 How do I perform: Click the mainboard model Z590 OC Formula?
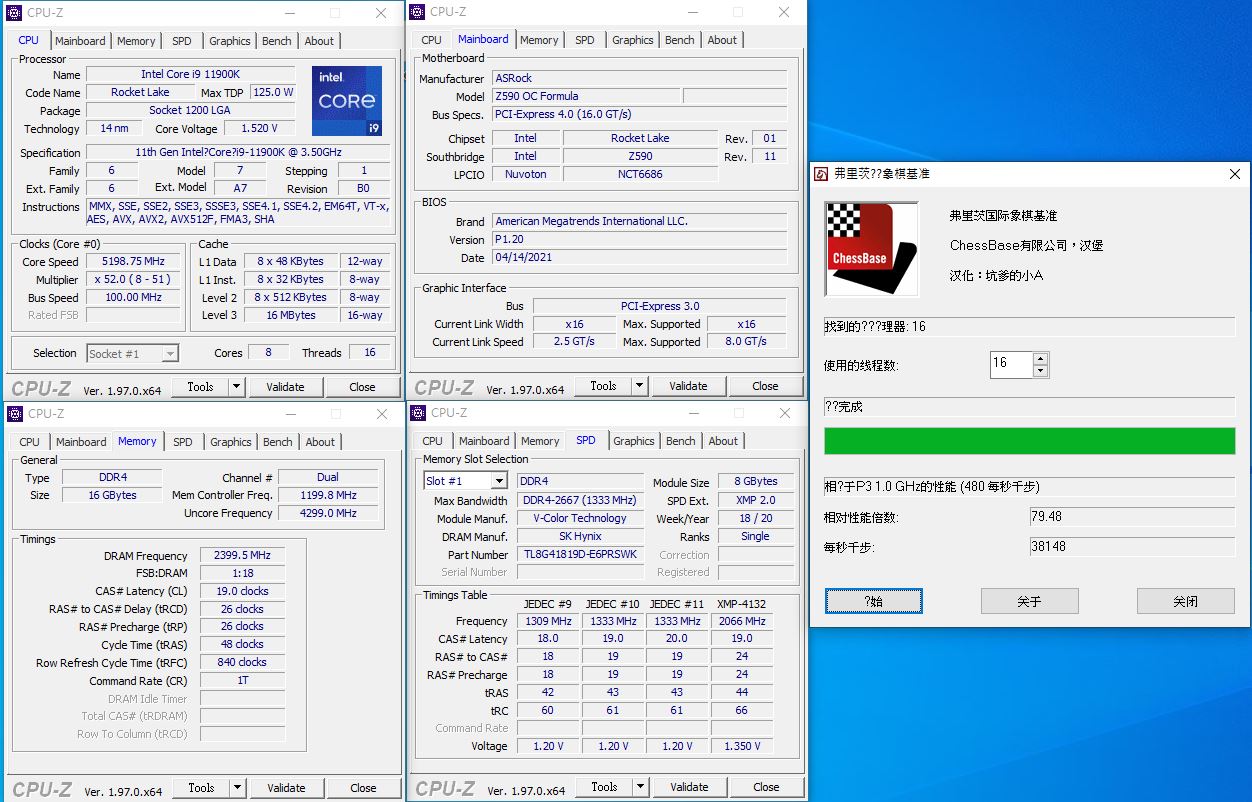pyautogui.click(x=585, y=96)
